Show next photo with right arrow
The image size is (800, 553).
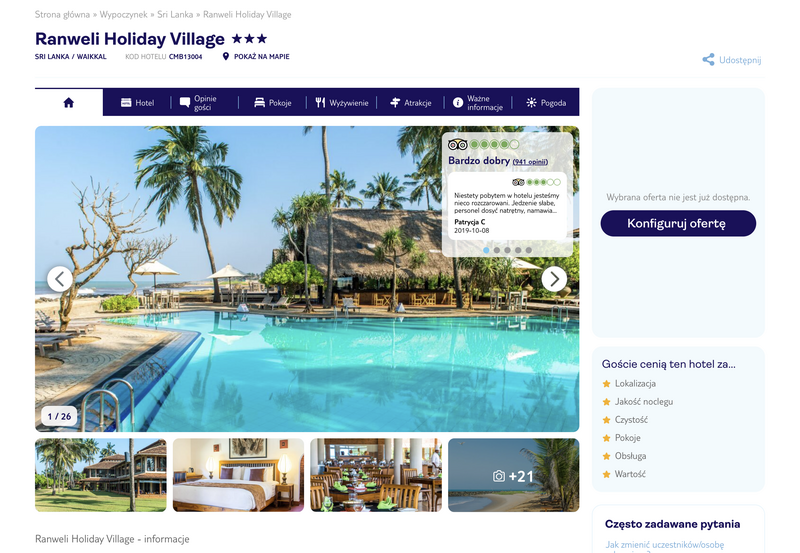[554, 279]
